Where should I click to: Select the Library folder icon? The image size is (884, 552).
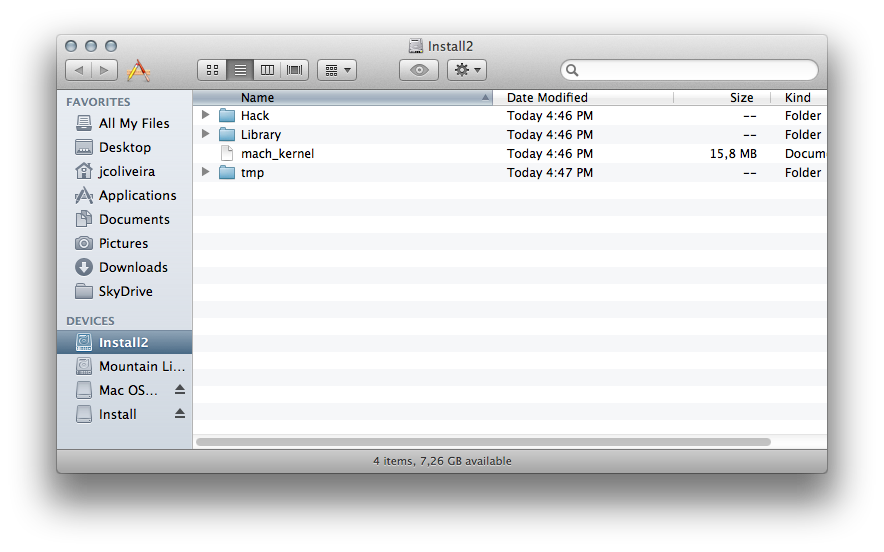coord(227,135)
